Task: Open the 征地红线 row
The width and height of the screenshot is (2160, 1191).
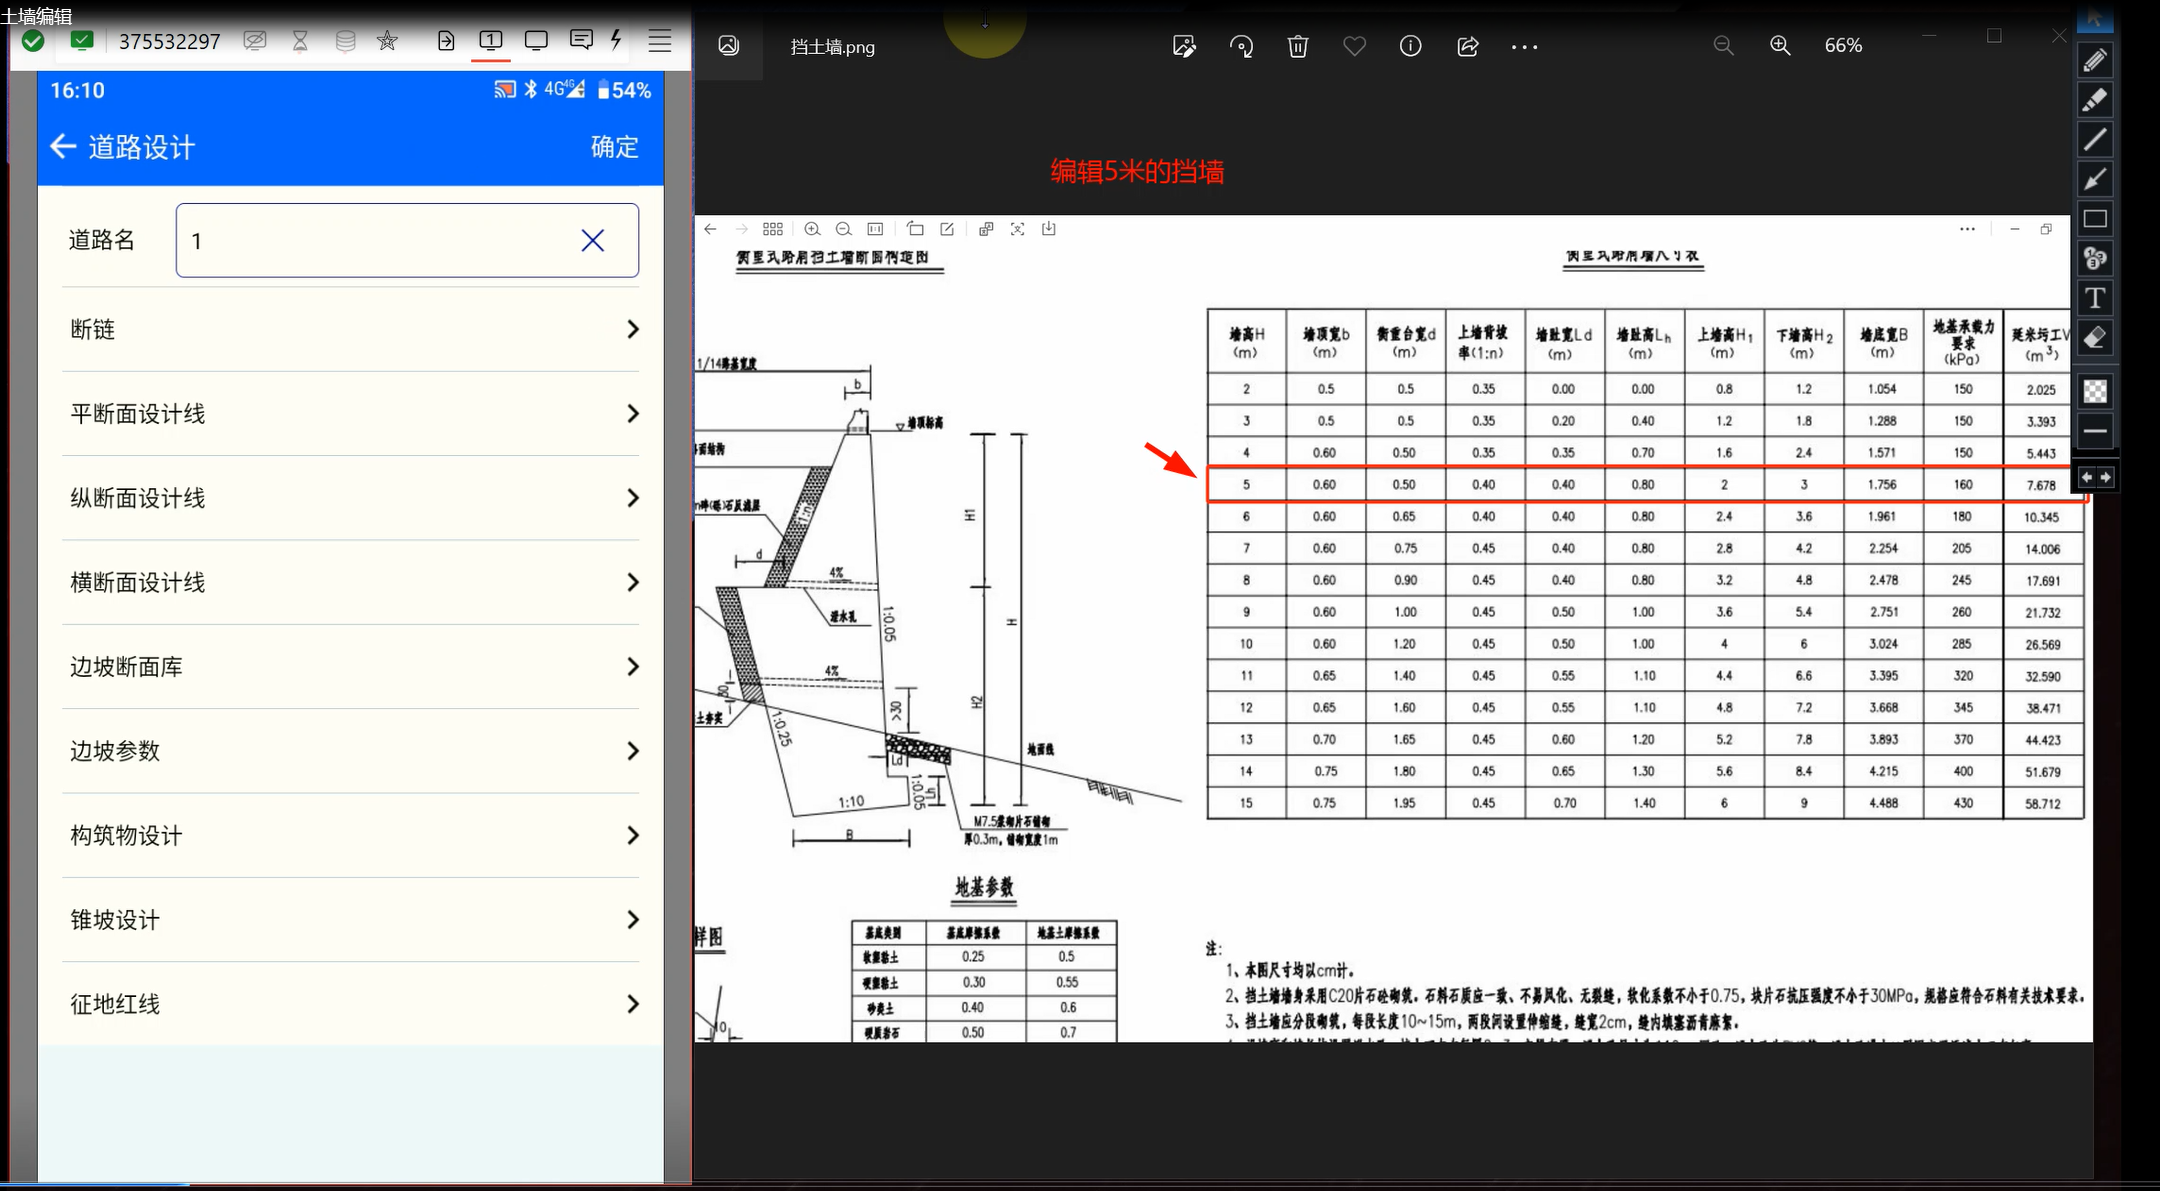Action: [x=350, y=1004]
